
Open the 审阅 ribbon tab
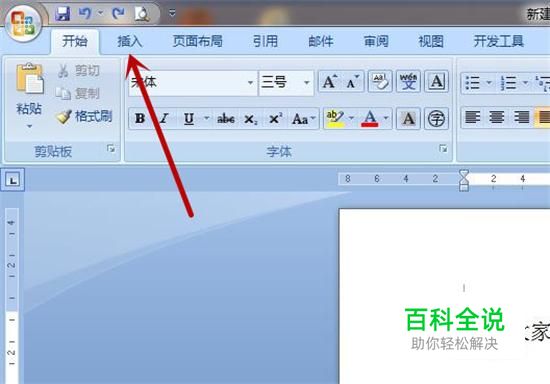(376, 41)
